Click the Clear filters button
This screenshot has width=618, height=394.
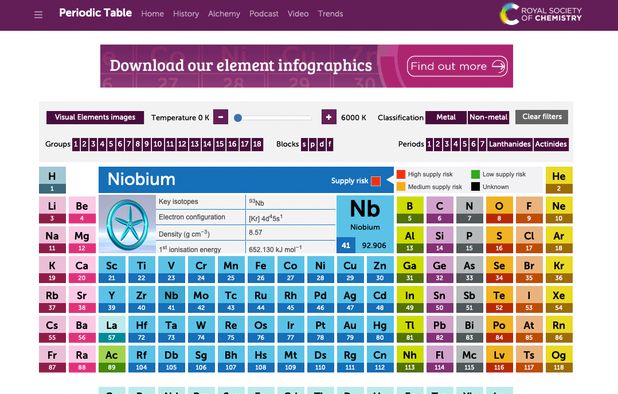542,117
